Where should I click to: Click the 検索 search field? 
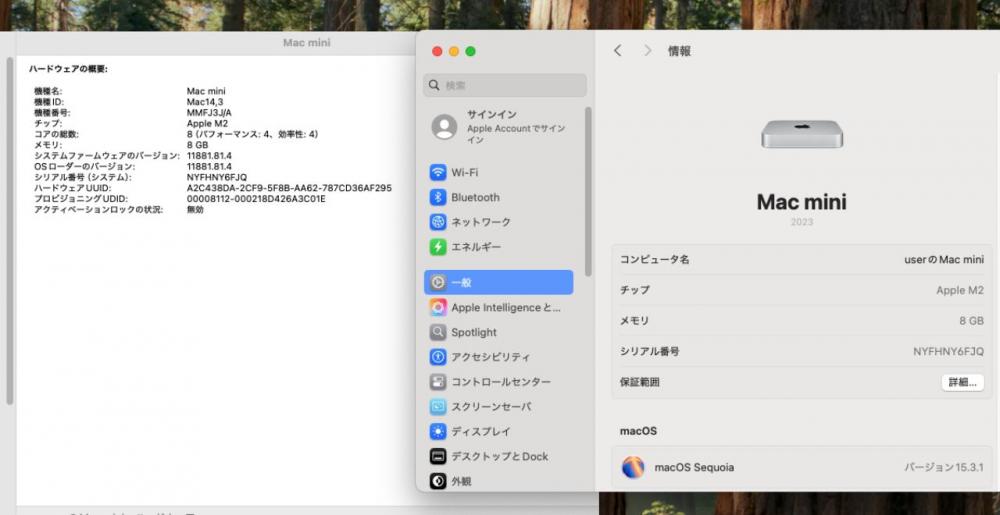pos(504,85)
